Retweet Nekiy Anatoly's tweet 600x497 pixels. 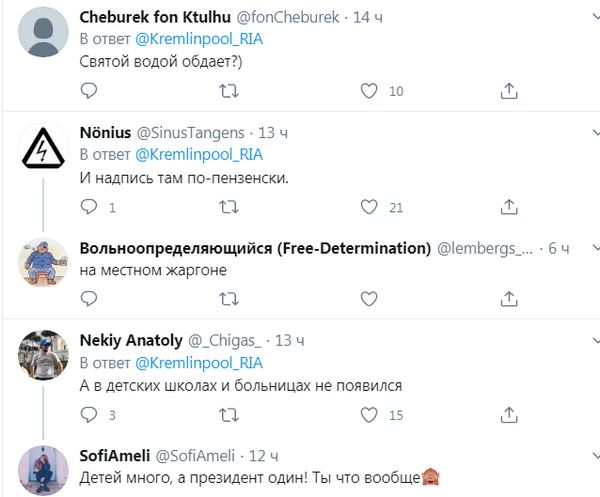tap(229, 414)
